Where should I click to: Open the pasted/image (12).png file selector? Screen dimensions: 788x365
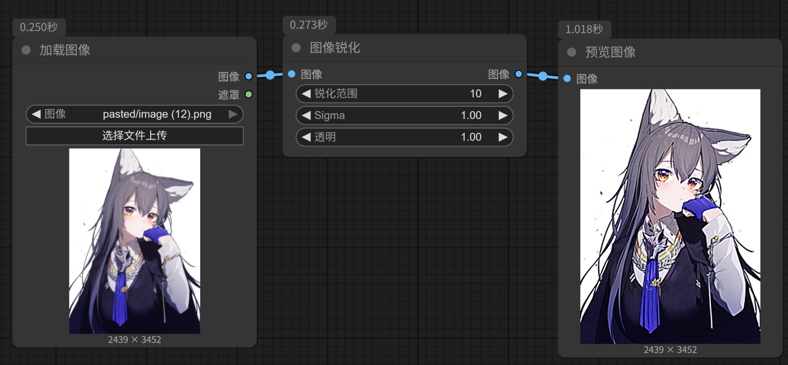pos(135,114)
